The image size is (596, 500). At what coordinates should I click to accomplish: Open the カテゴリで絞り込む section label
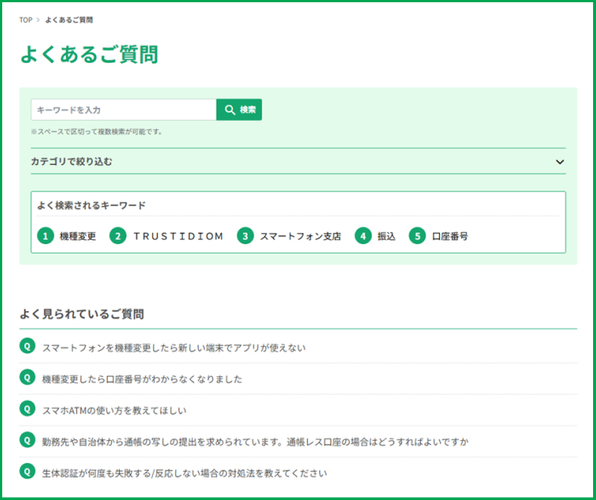[x=71, y=162]
